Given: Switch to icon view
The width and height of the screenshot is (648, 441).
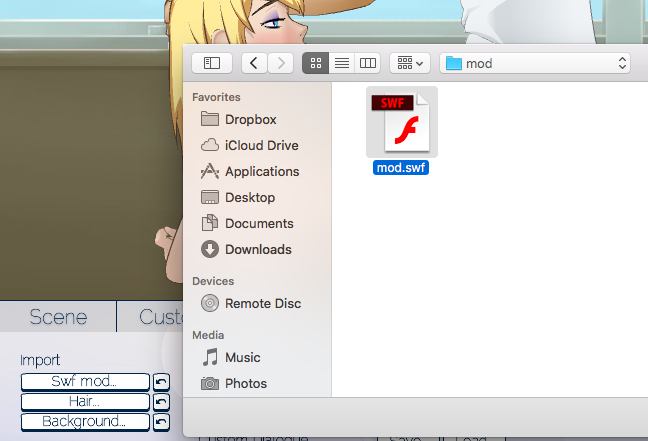Looking at the screenshot, I should tap(316, 63).
